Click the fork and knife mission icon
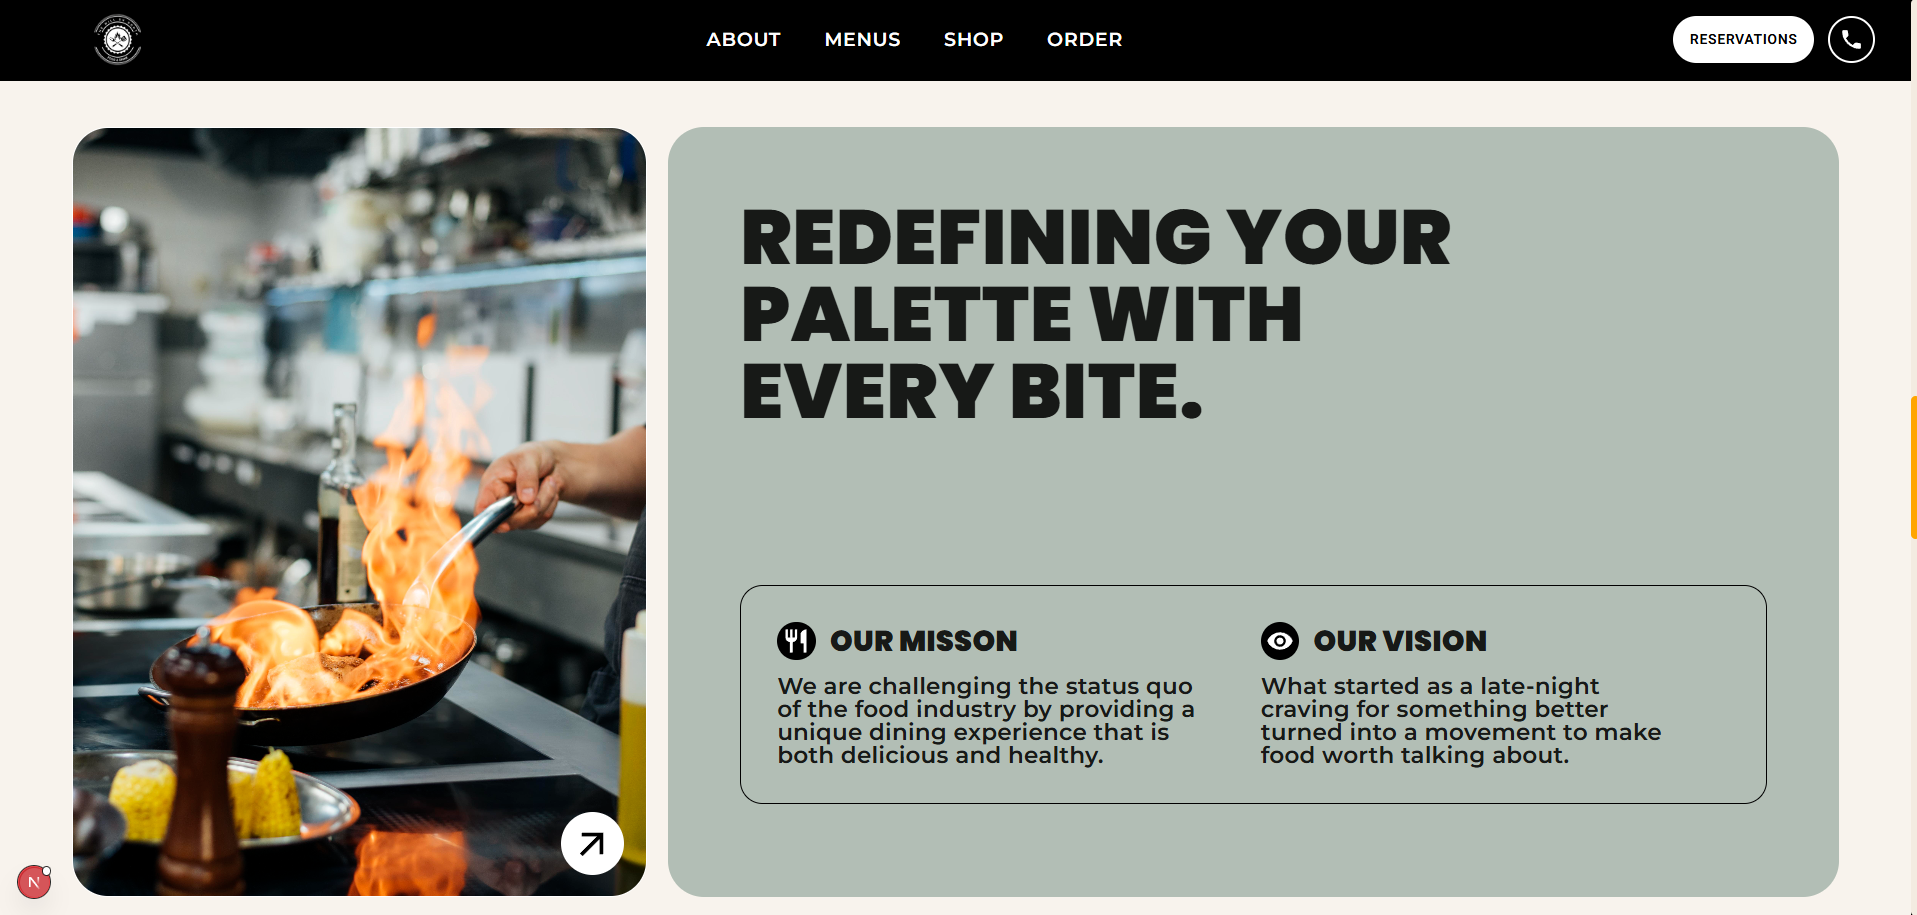This screenshot has width=1917, height=915. pyautogui.click(x=796, y=640)
